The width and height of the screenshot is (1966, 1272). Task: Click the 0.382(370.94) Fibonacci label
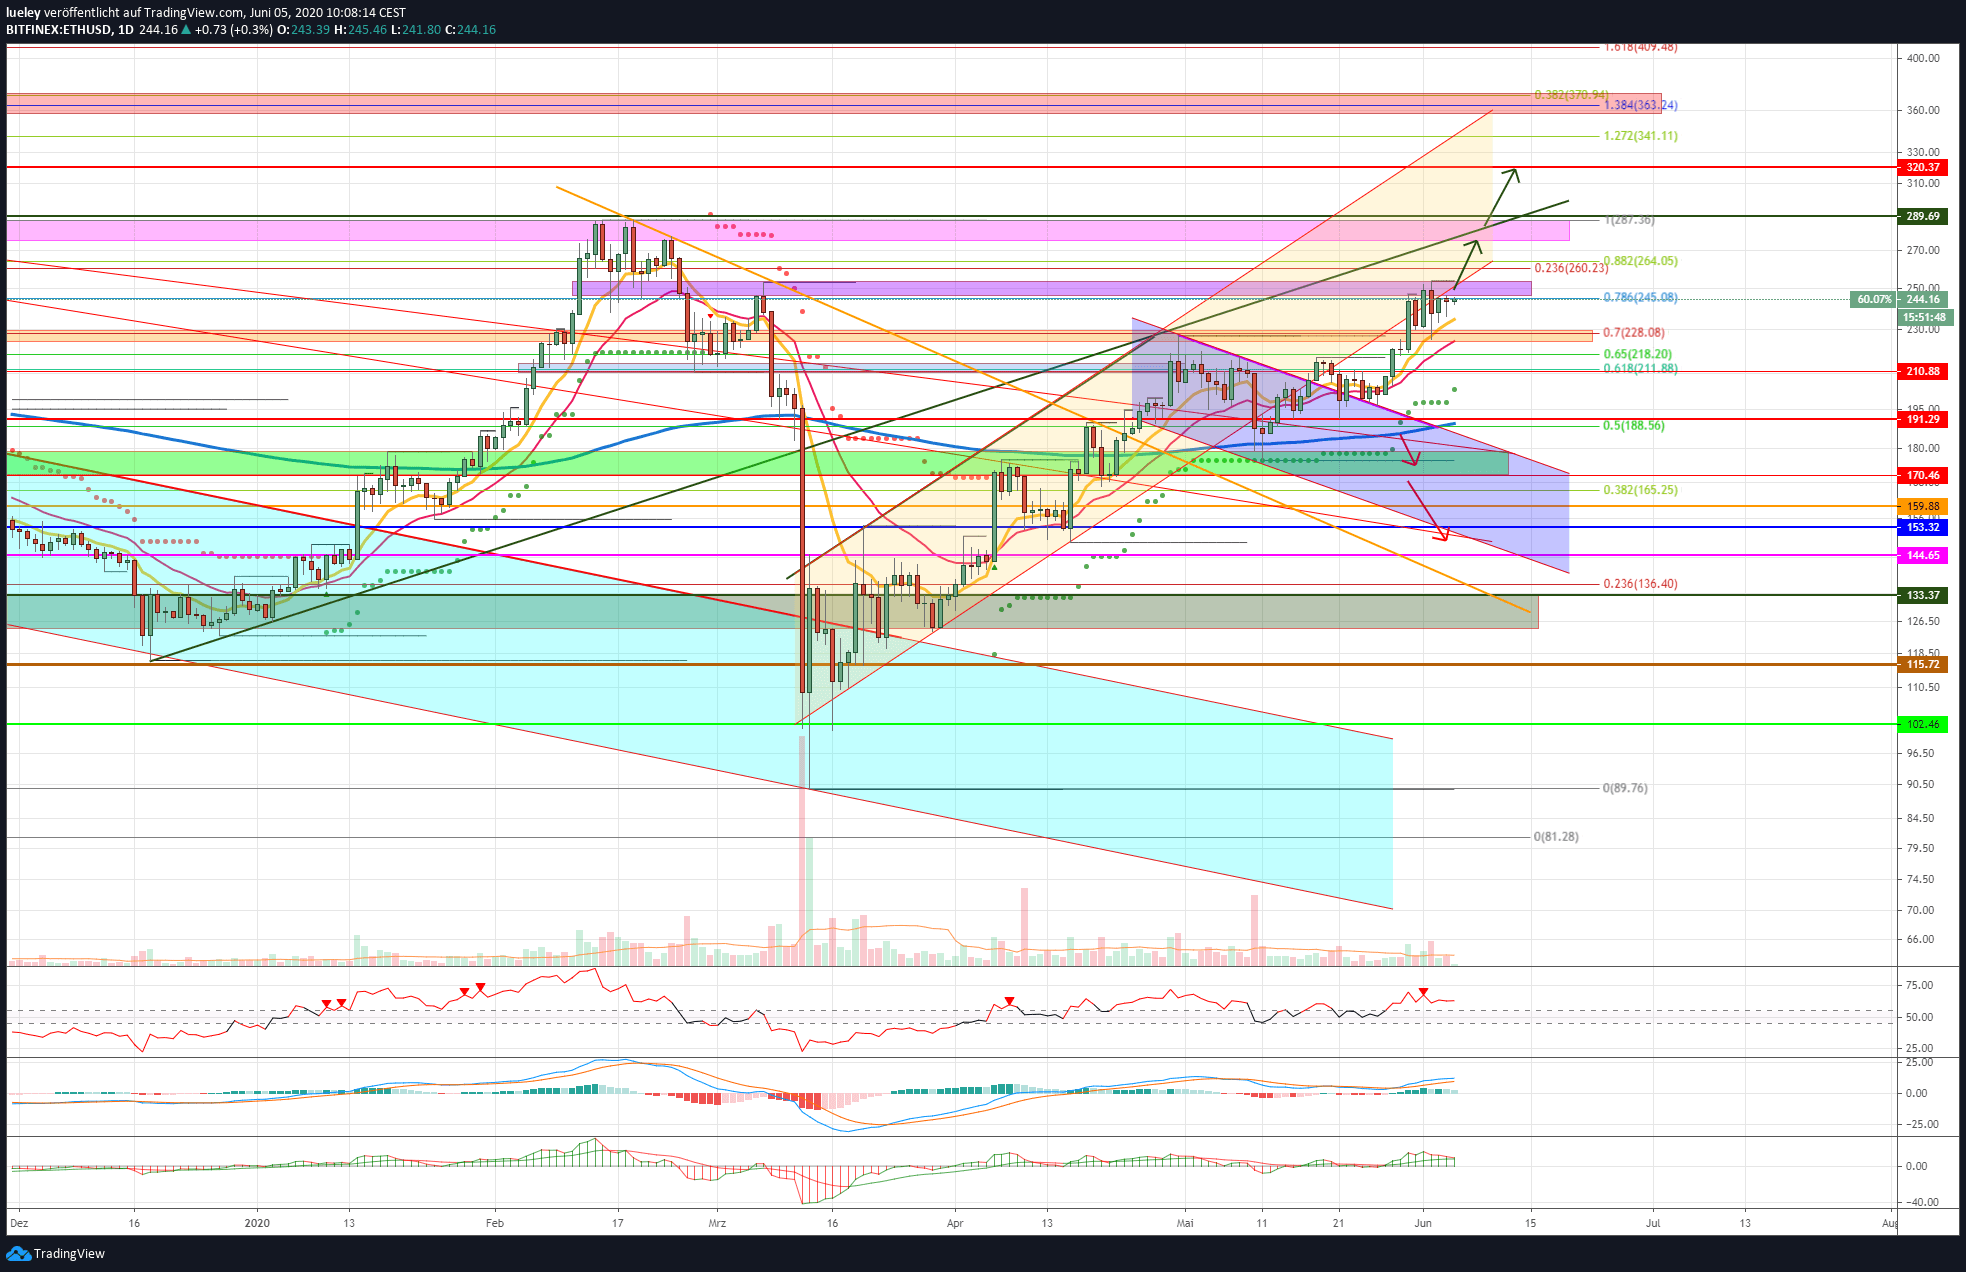1571,95
